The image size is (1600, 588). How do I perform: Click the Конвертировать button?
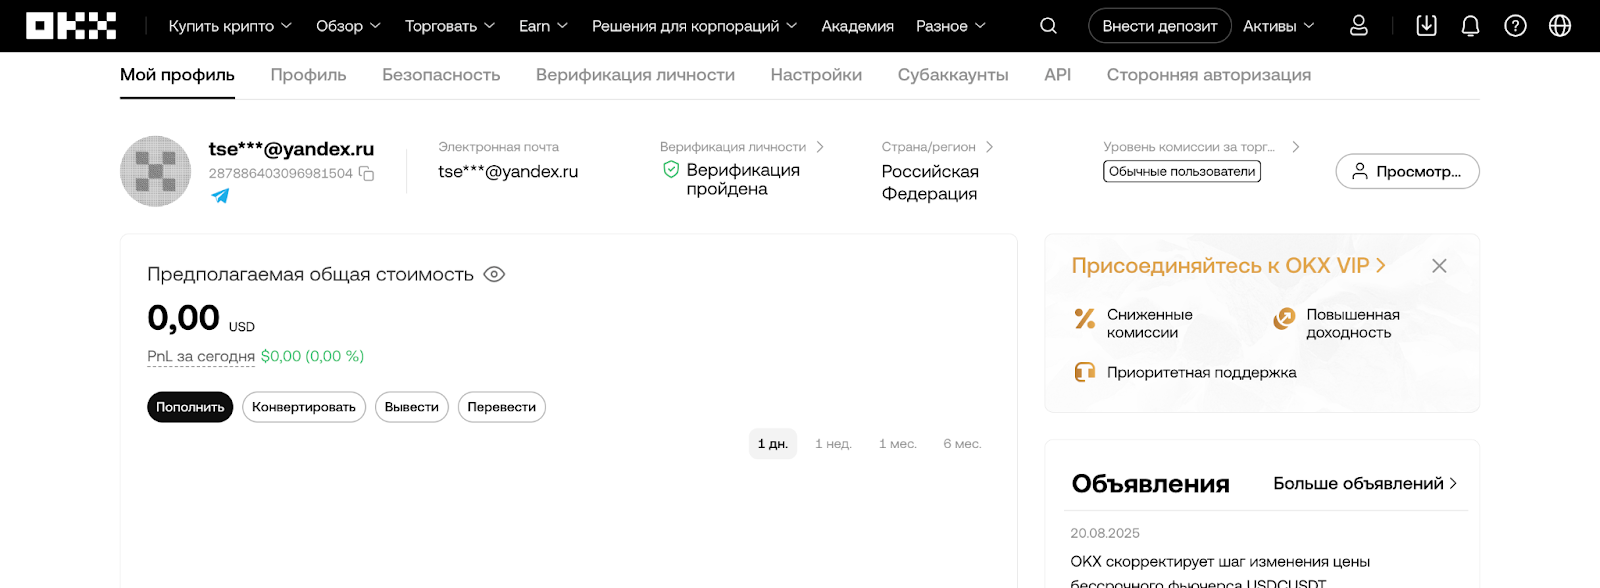tap(304, 407)
